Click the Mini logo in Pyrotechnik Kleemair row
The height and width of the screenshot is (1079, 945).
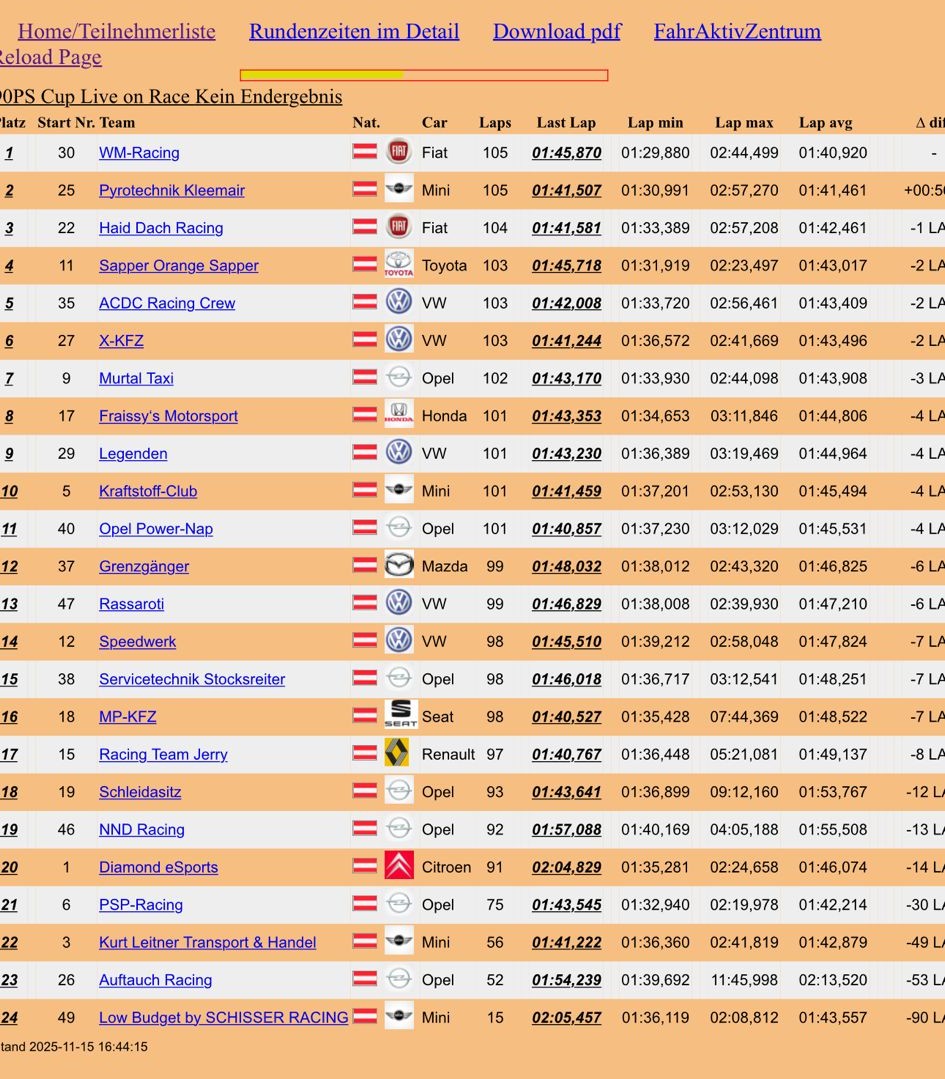(x=399, y=189)
